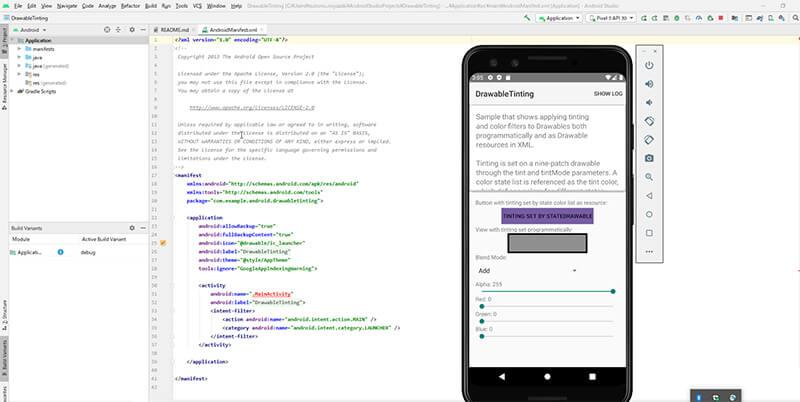Toggle the Resource Manager side tab
The width and height of the screenshot is (800, 402).
pyautogui.click(x=4, y=86)
